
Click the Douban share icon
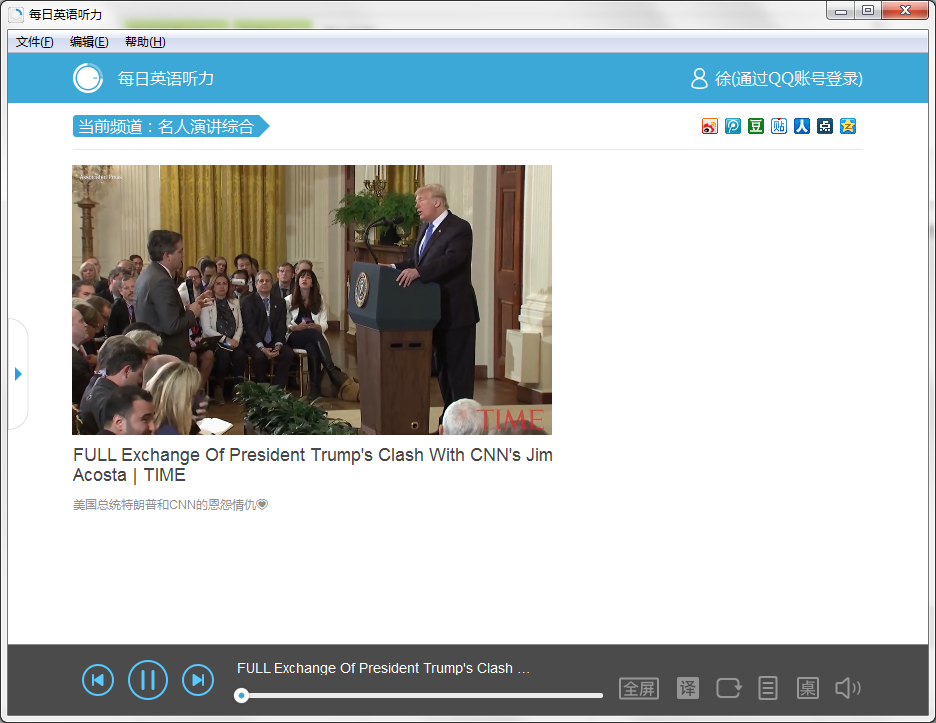pyautogui.click(x=756, y=126)
